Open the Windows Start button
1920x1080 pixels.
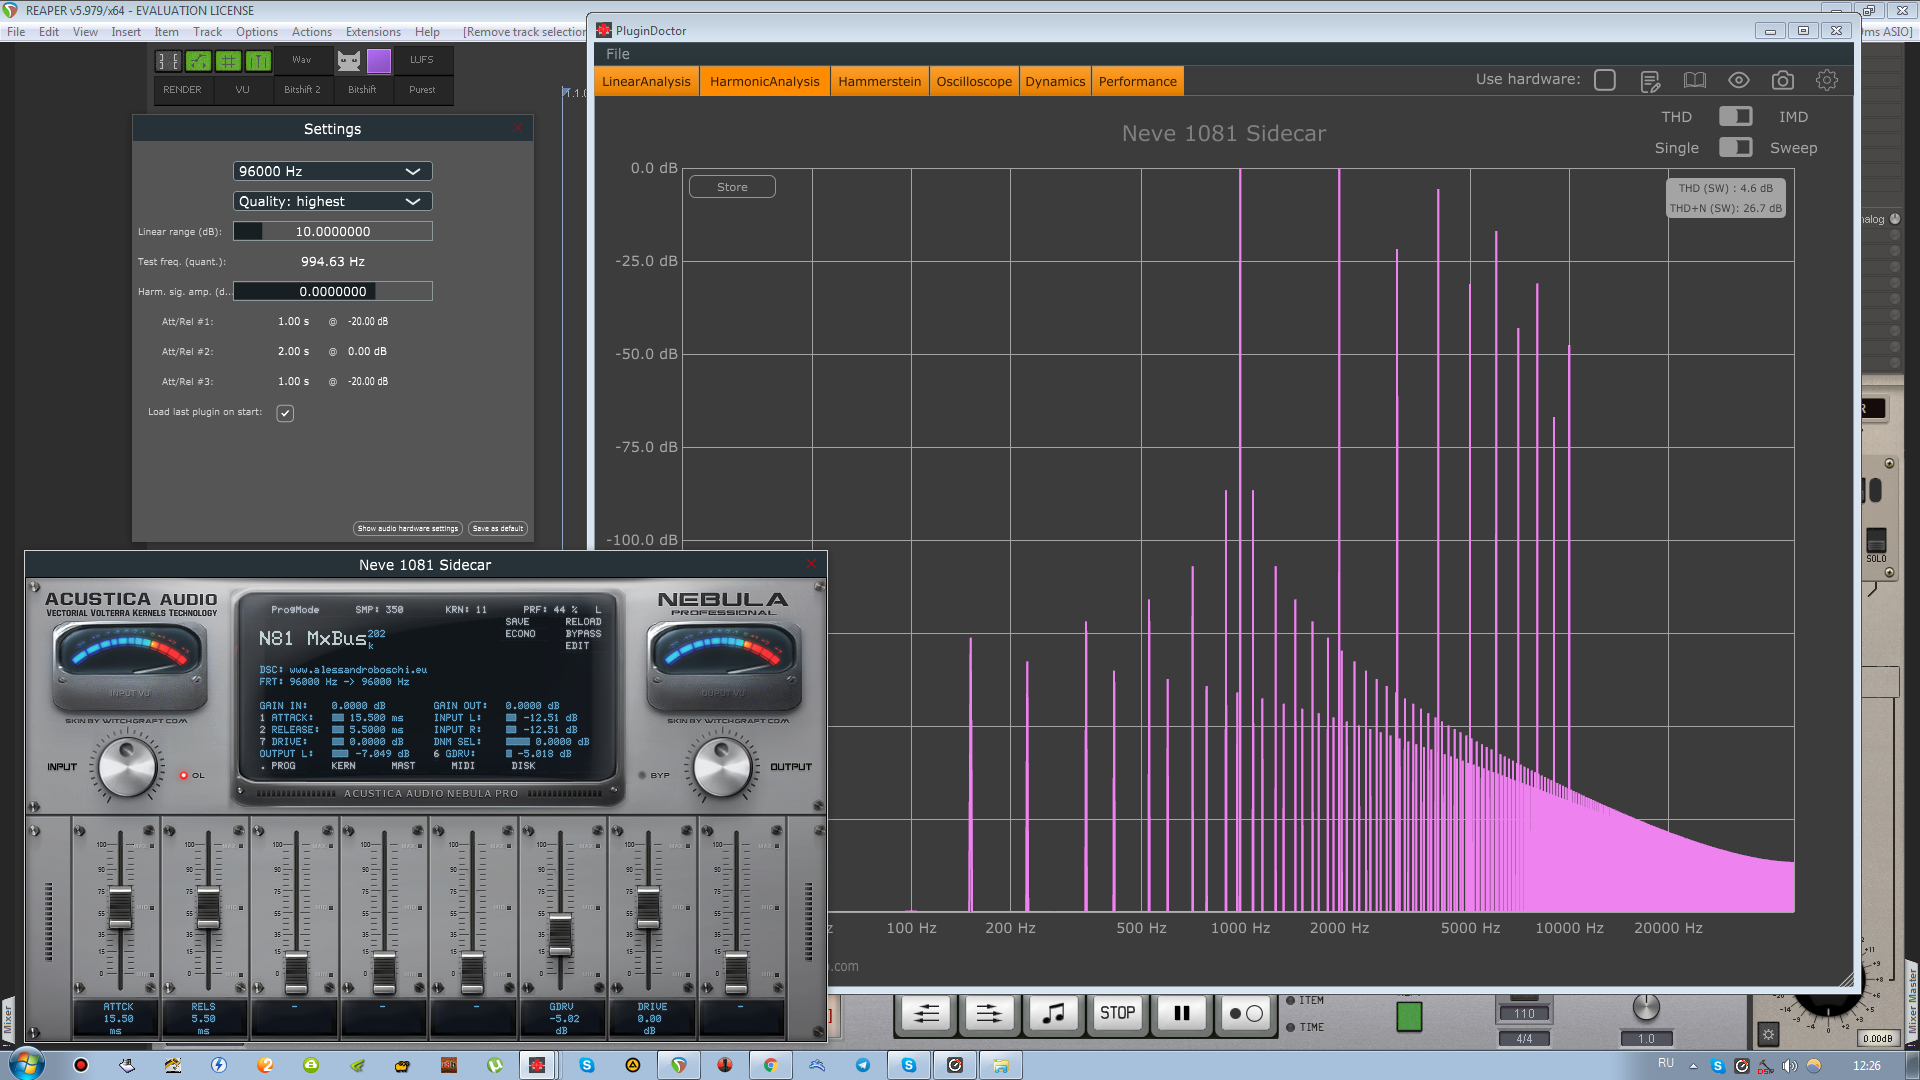point(26,1064)
